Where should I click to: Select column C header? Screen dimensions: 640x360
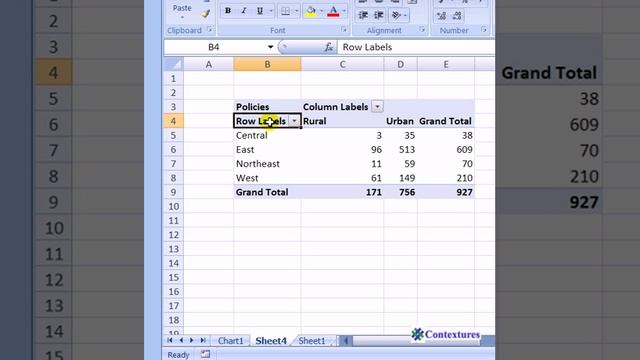[x=342, y=64]
